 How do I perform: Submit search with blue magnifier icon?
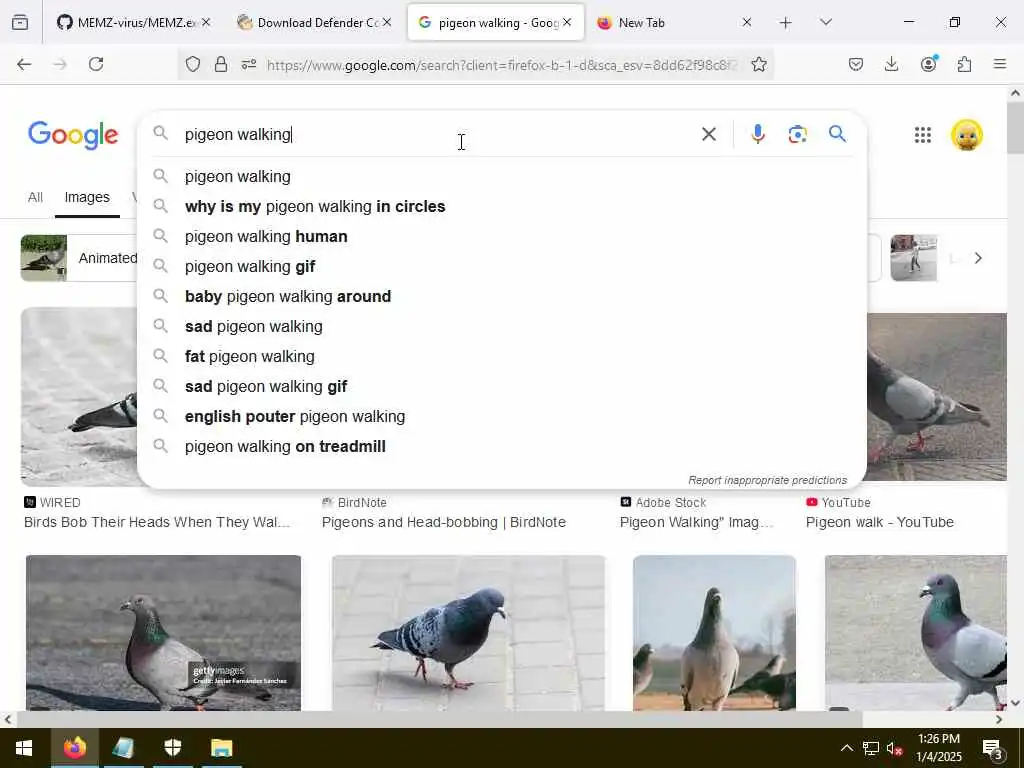(x=837, y=134)
